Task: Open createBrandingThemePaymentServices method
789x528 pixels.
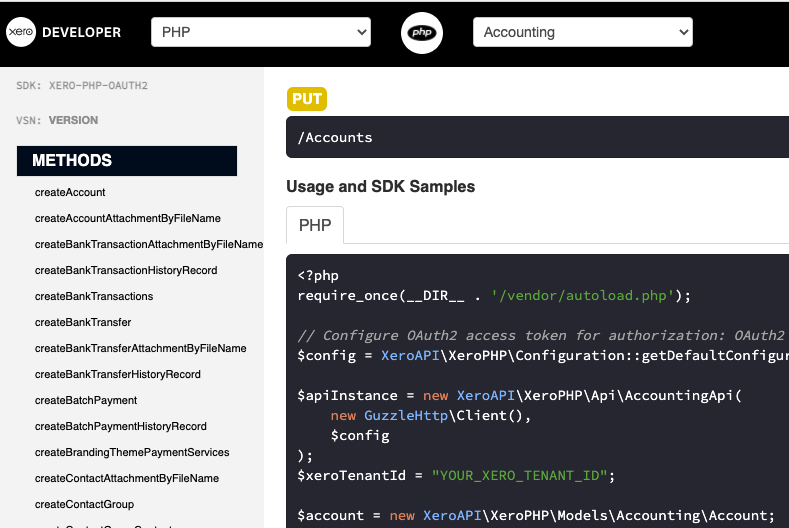Action: click(132, 452)
